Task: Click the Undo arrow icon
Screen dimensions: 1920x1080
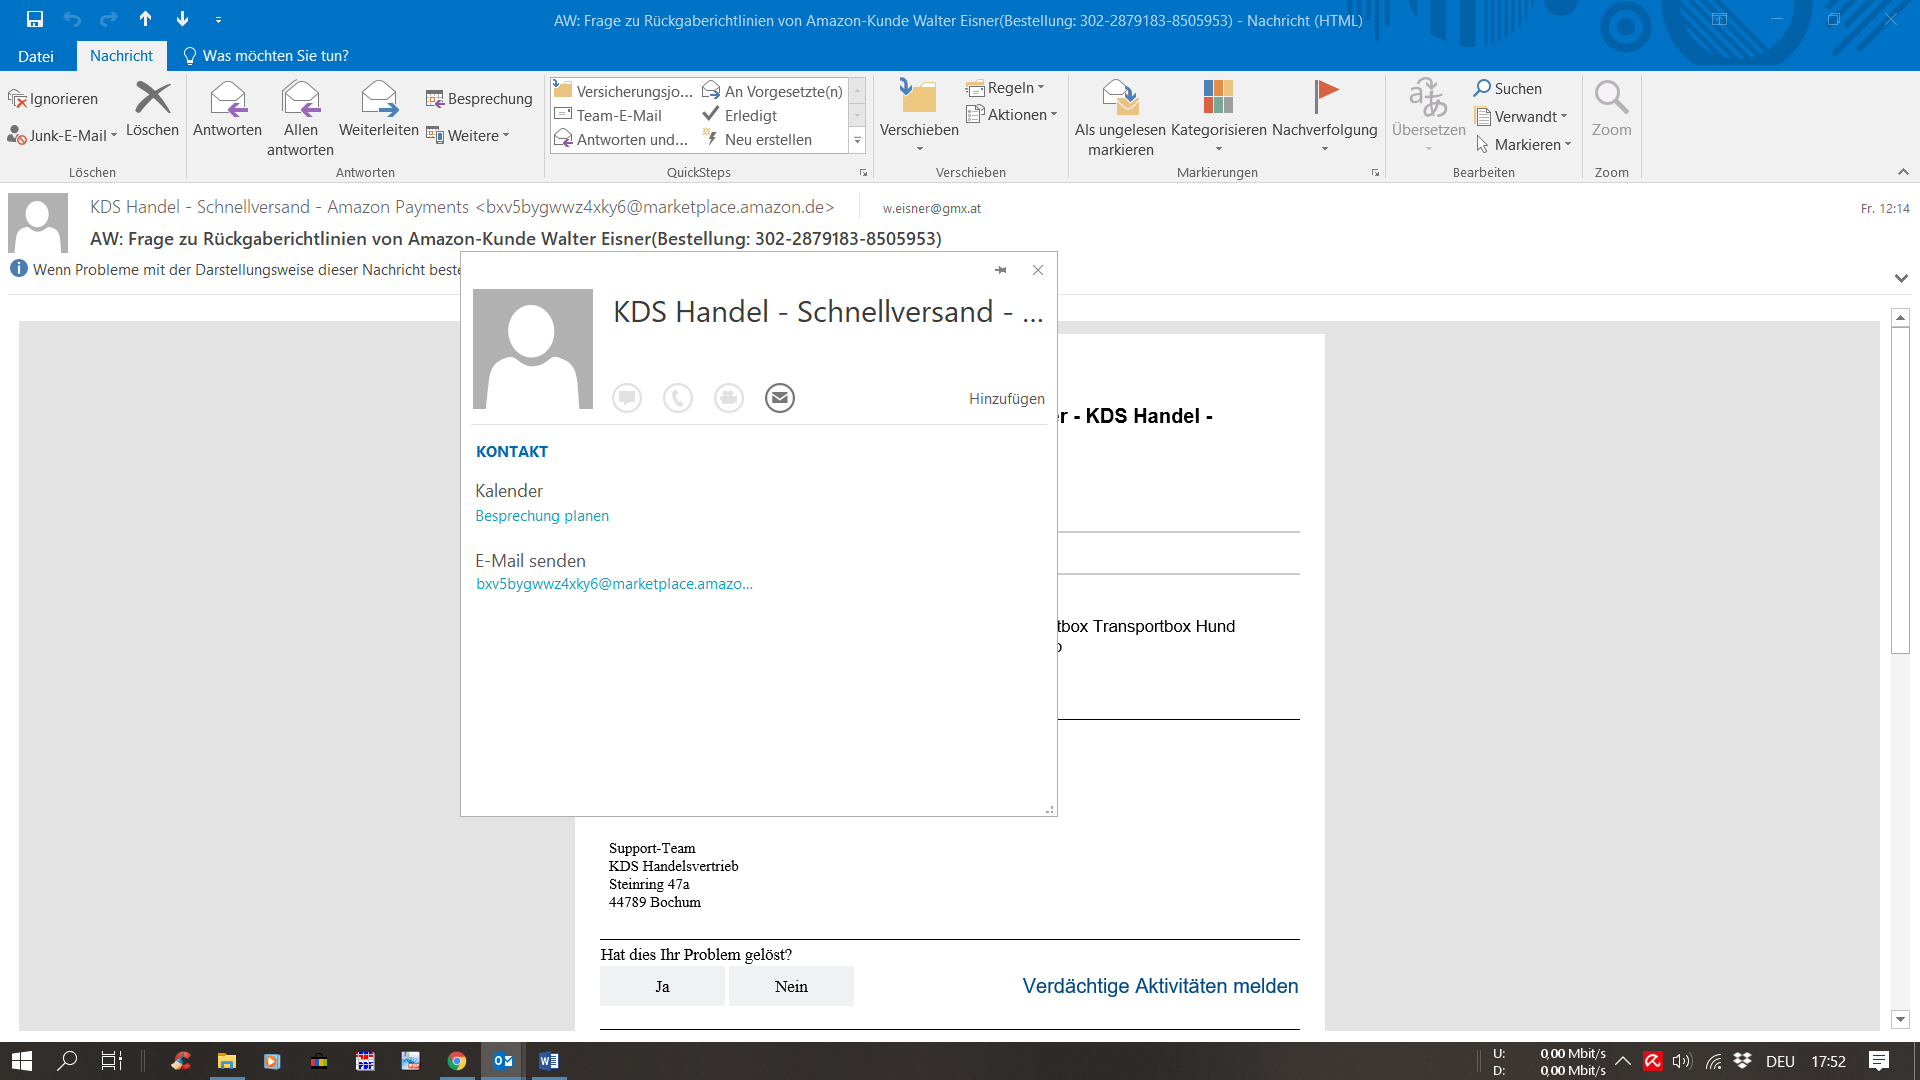Action: click(72, 19)
